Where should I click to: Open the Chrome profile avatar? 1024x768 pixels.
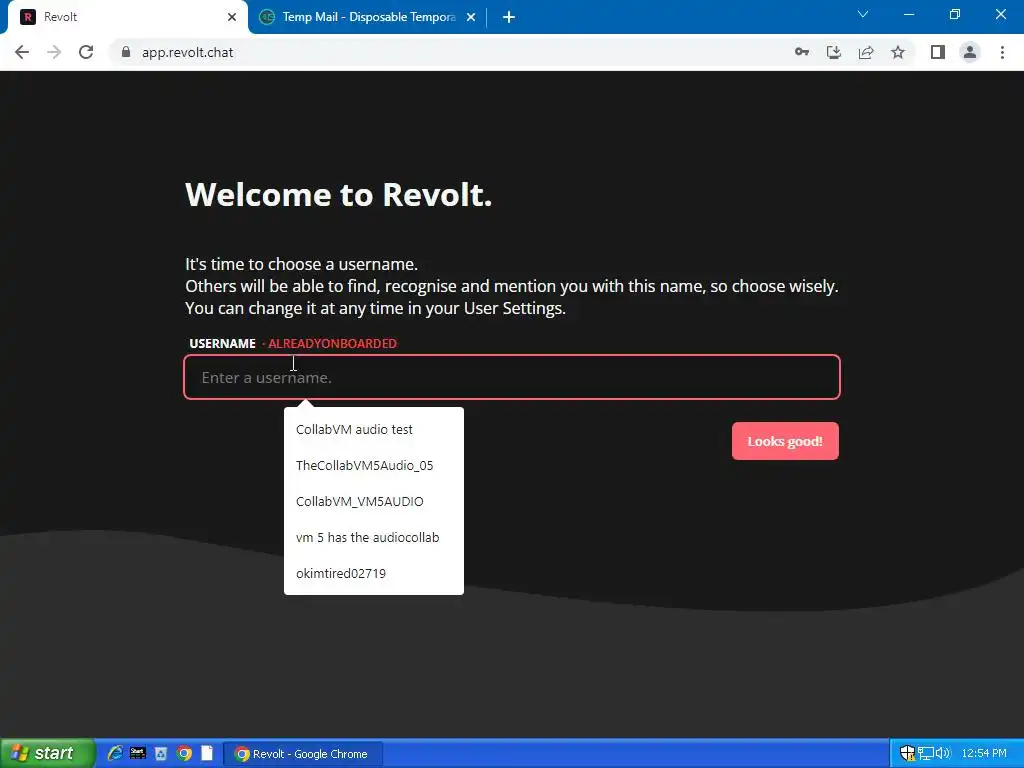(970, 52)
